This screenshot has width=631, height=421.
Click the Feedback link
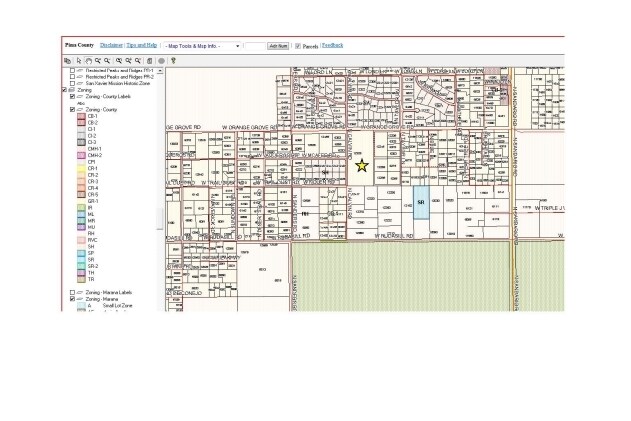click(x=332, y=45)
